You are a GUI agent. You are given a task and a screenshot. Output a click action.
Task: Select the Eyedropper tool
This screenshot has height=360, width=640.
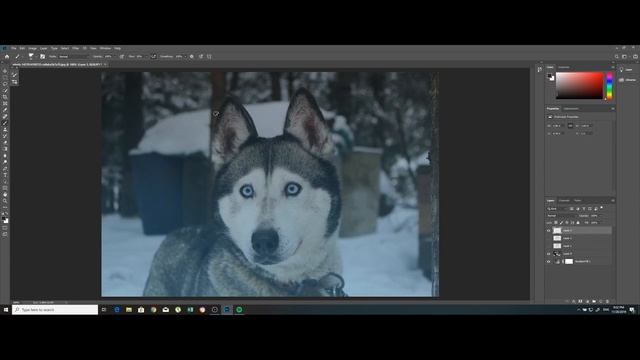point(5,109)
